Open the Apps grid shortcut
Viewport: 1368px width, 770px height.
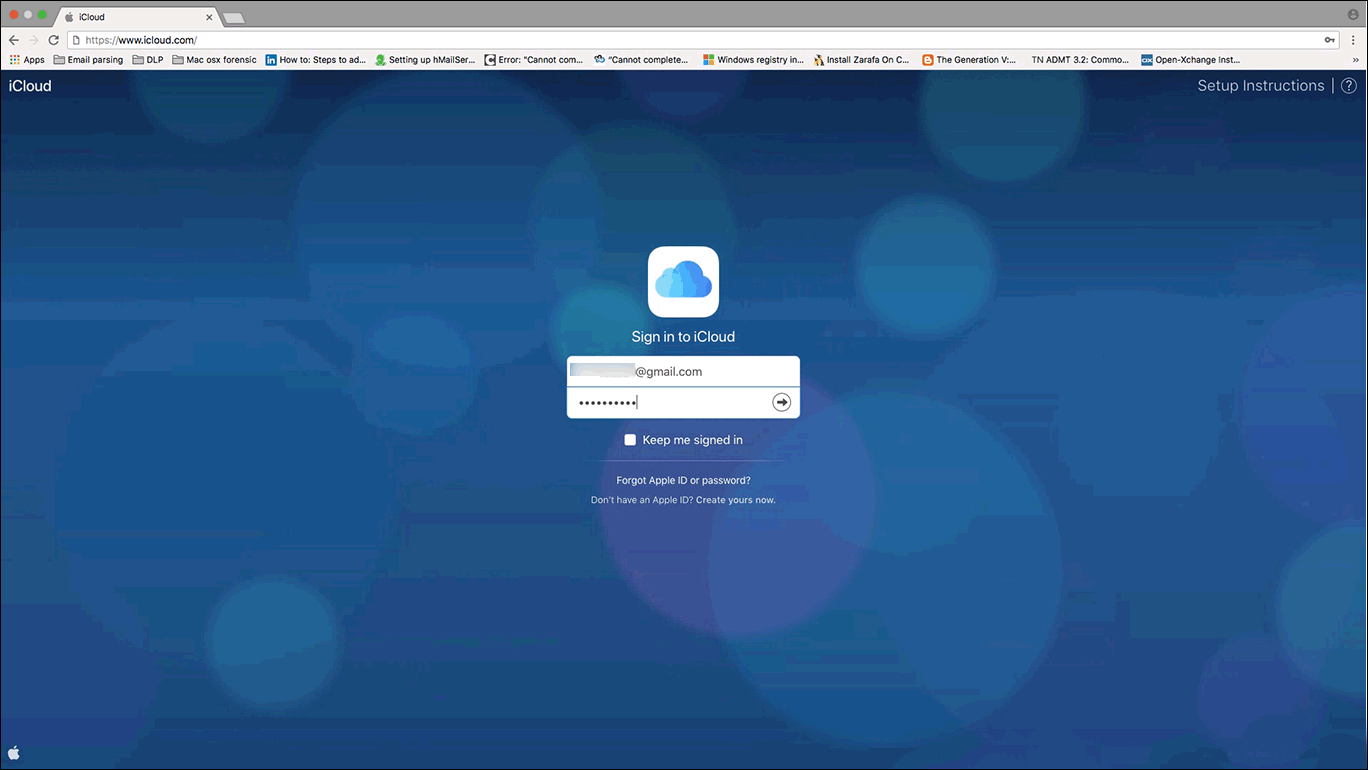point(27,60)
